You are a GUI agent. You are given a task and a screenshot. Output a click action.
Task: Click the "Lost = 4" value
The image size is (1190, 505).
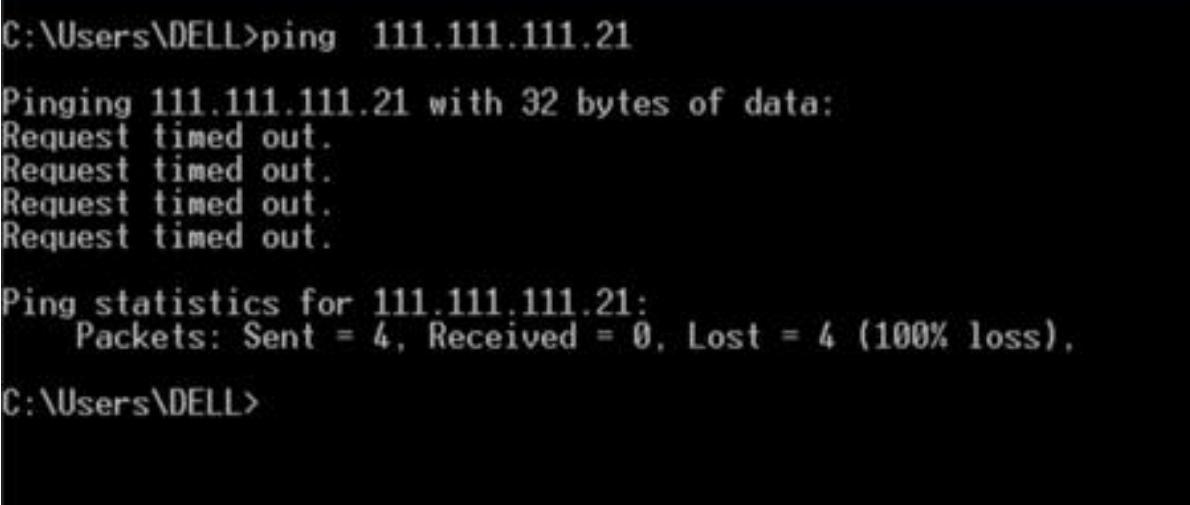click(x=761, y=337)
